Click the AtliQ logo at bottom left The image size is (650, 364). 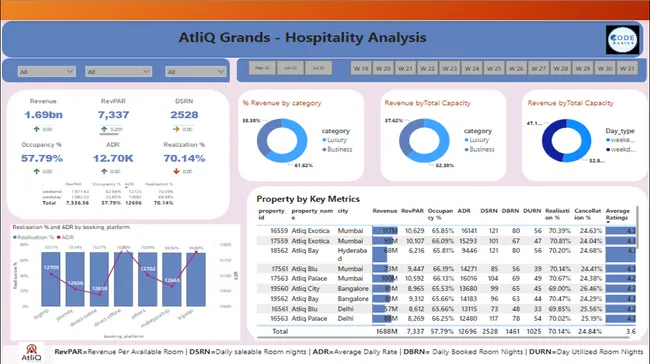point(31,353)
